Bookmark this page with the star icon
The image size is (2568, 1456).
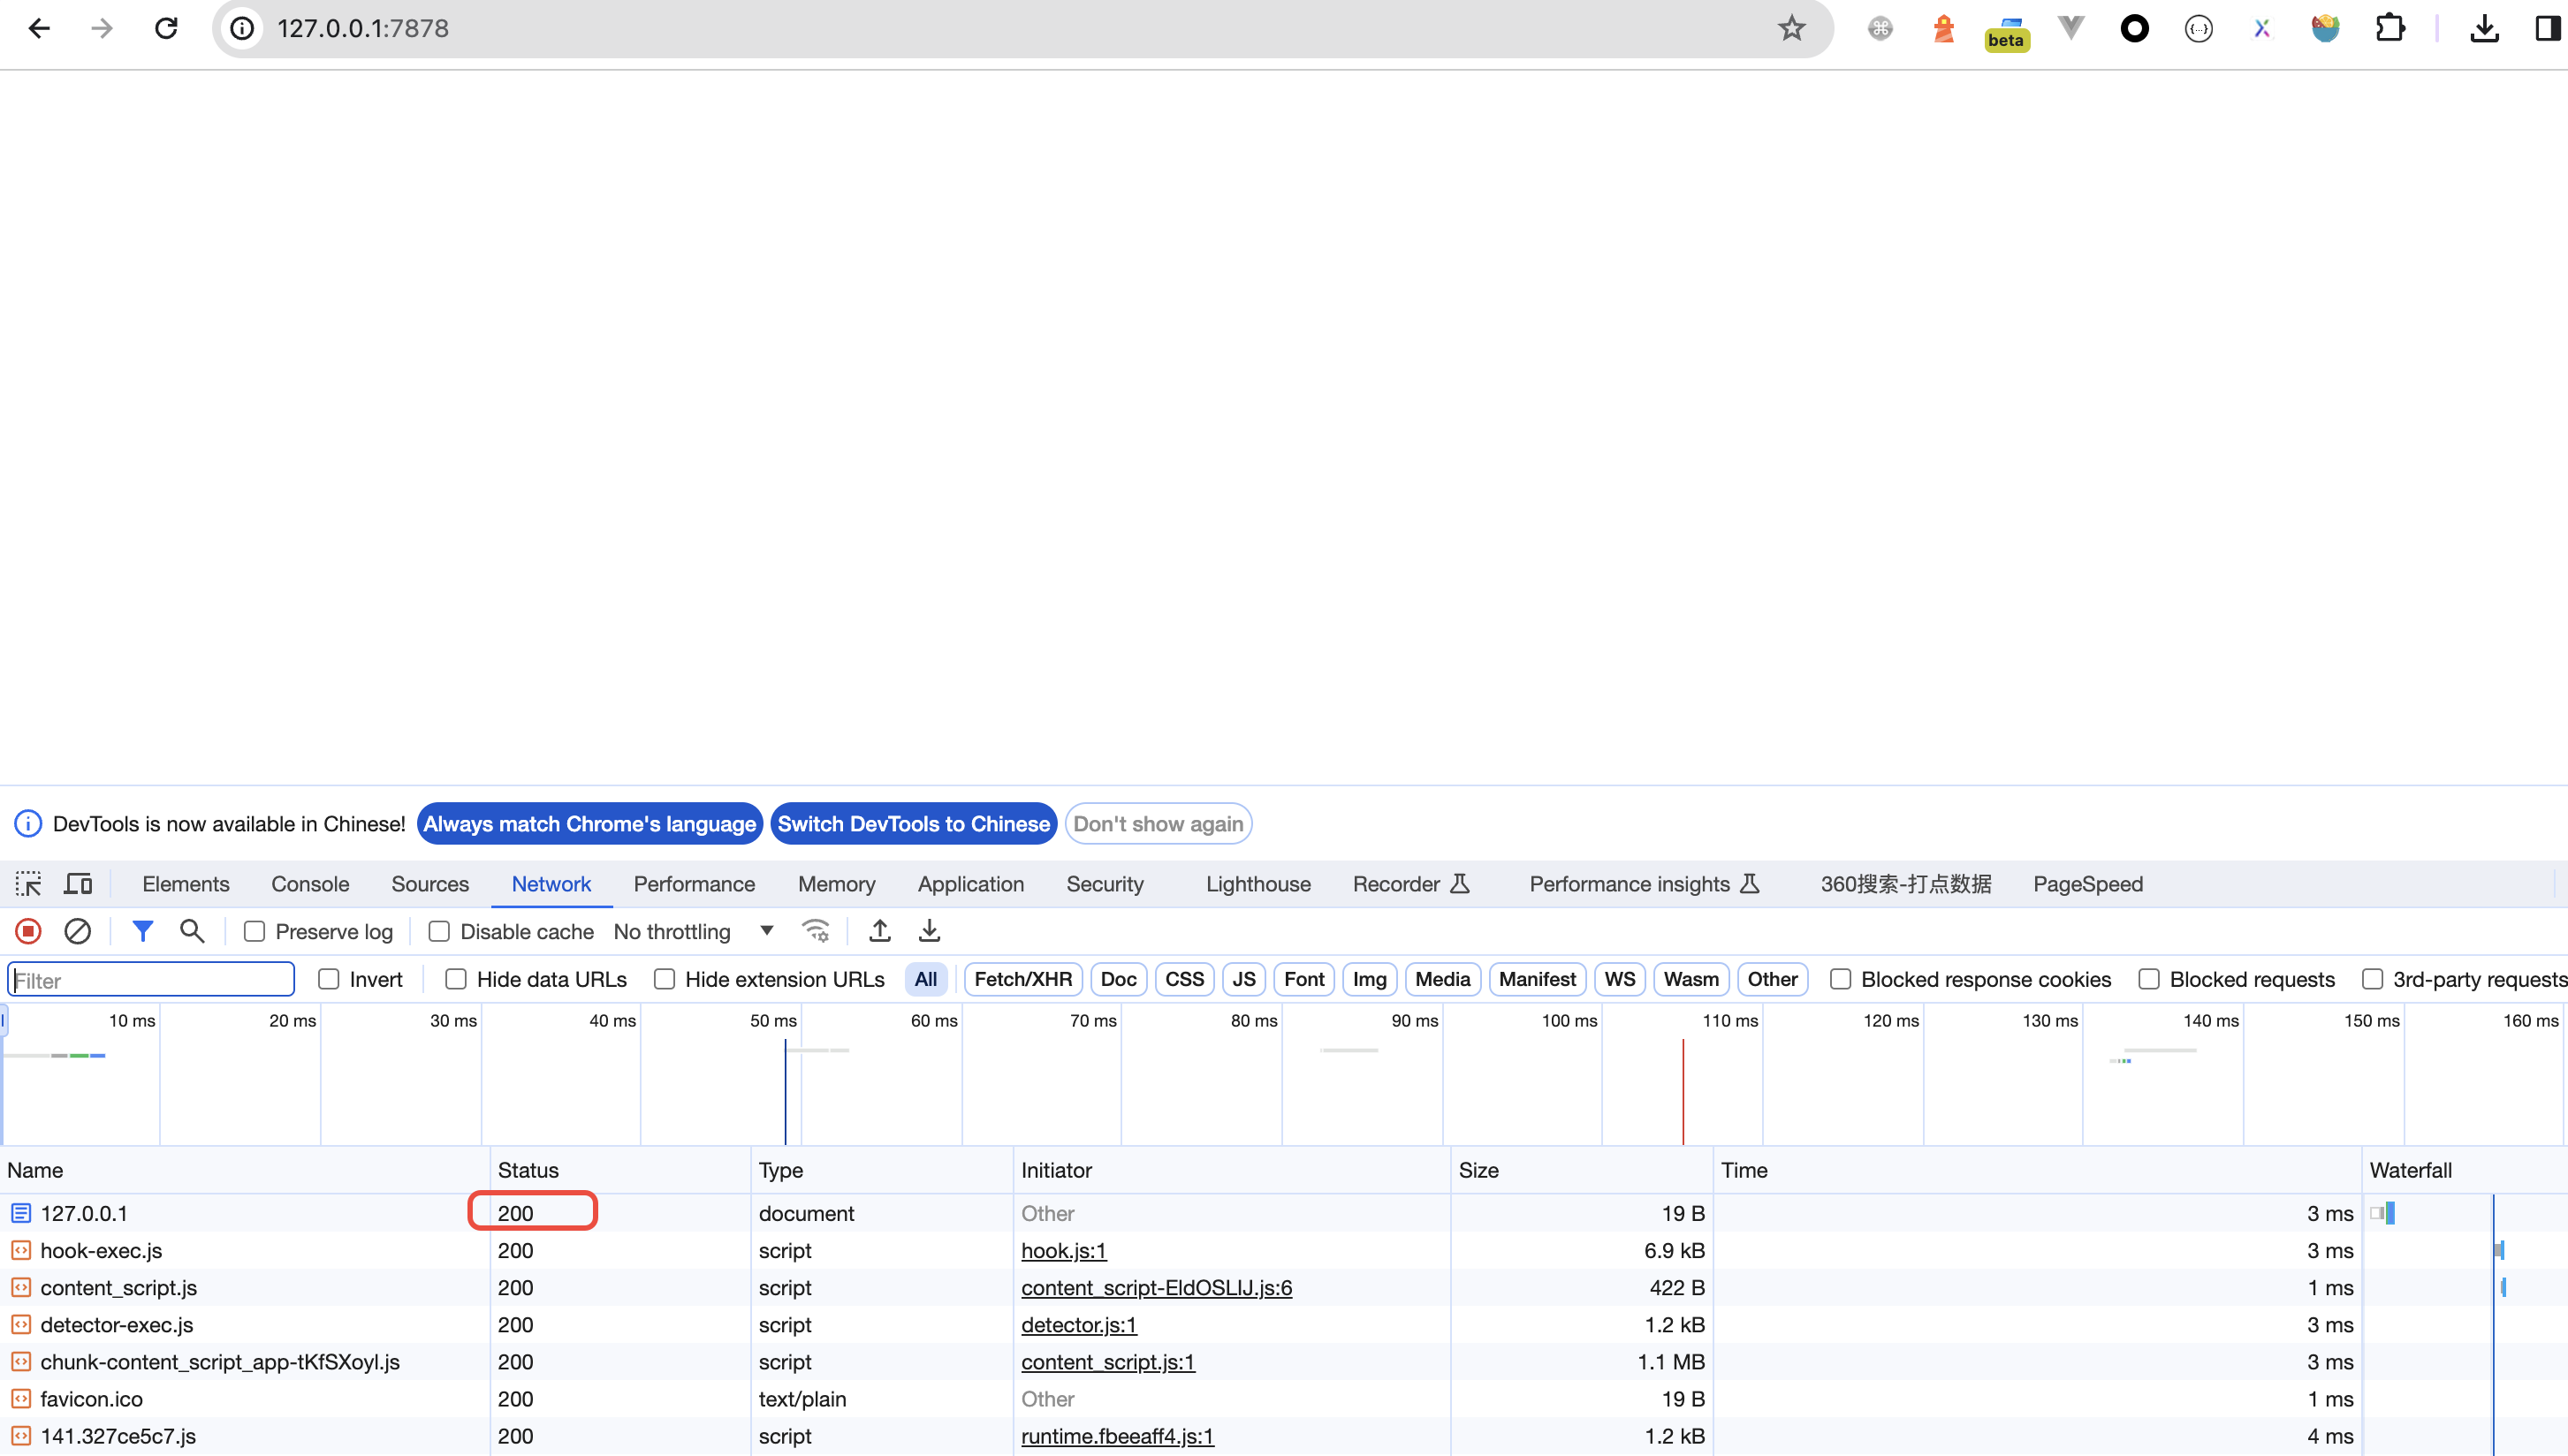point(1791,28)
